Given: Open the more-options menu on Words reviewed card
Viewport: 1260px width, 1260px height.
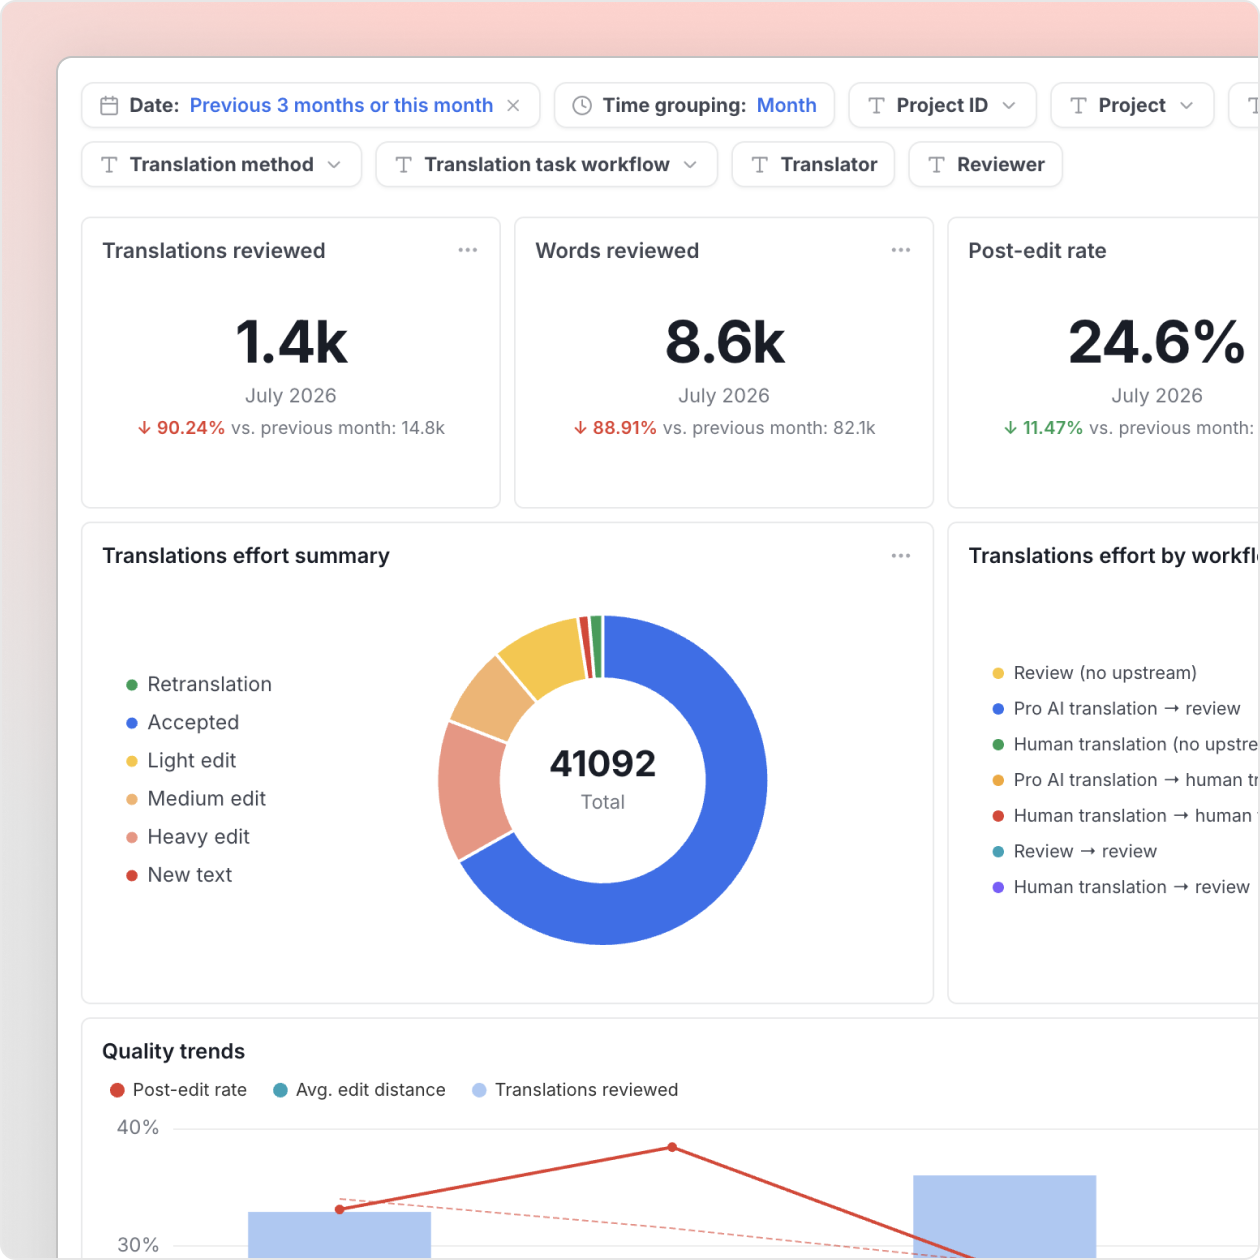Looking at the screenshot, I should pos(901,250).
